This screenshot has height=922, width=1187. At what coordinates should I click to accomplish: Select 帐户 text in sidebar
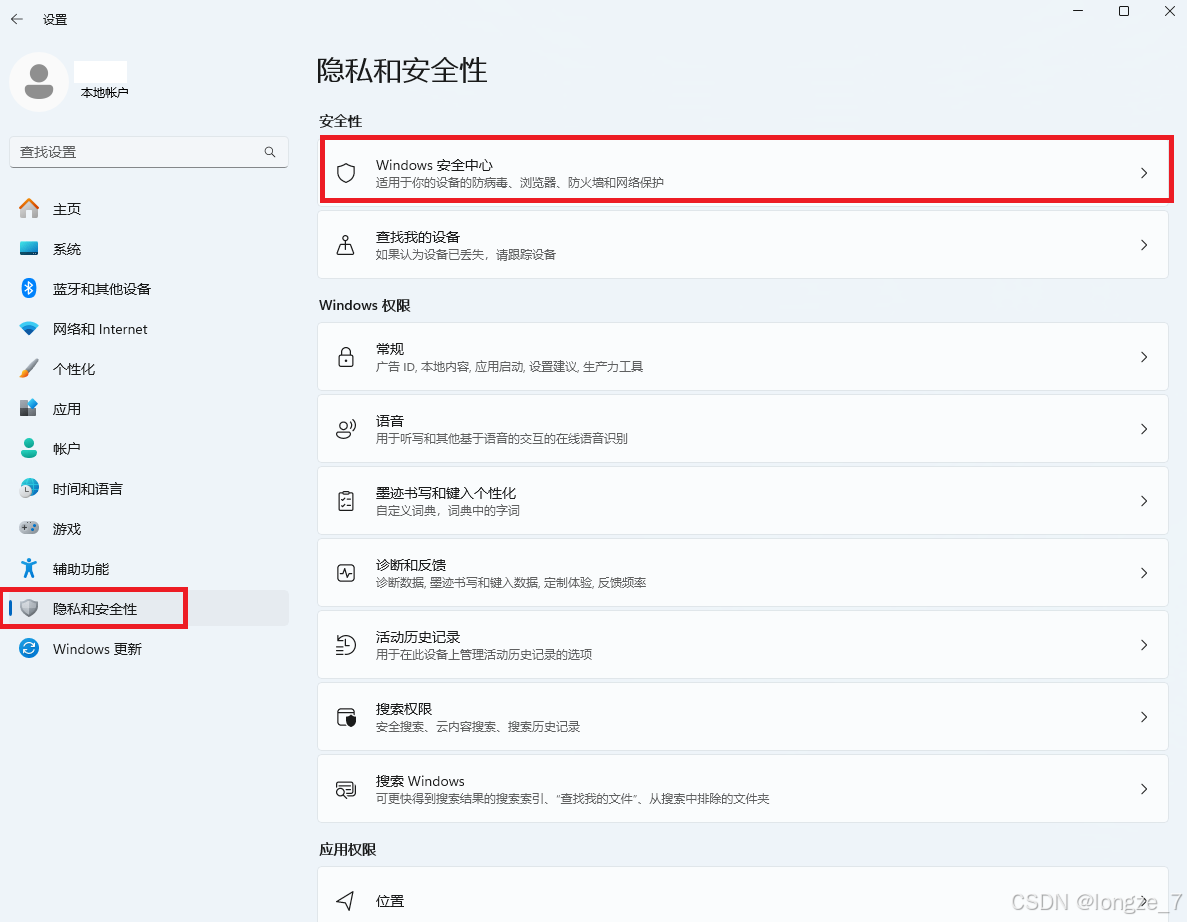click(x=67, y=449)
